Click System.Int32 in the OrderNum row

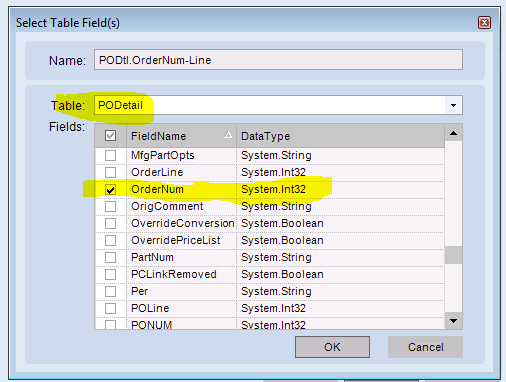(273, 189)
